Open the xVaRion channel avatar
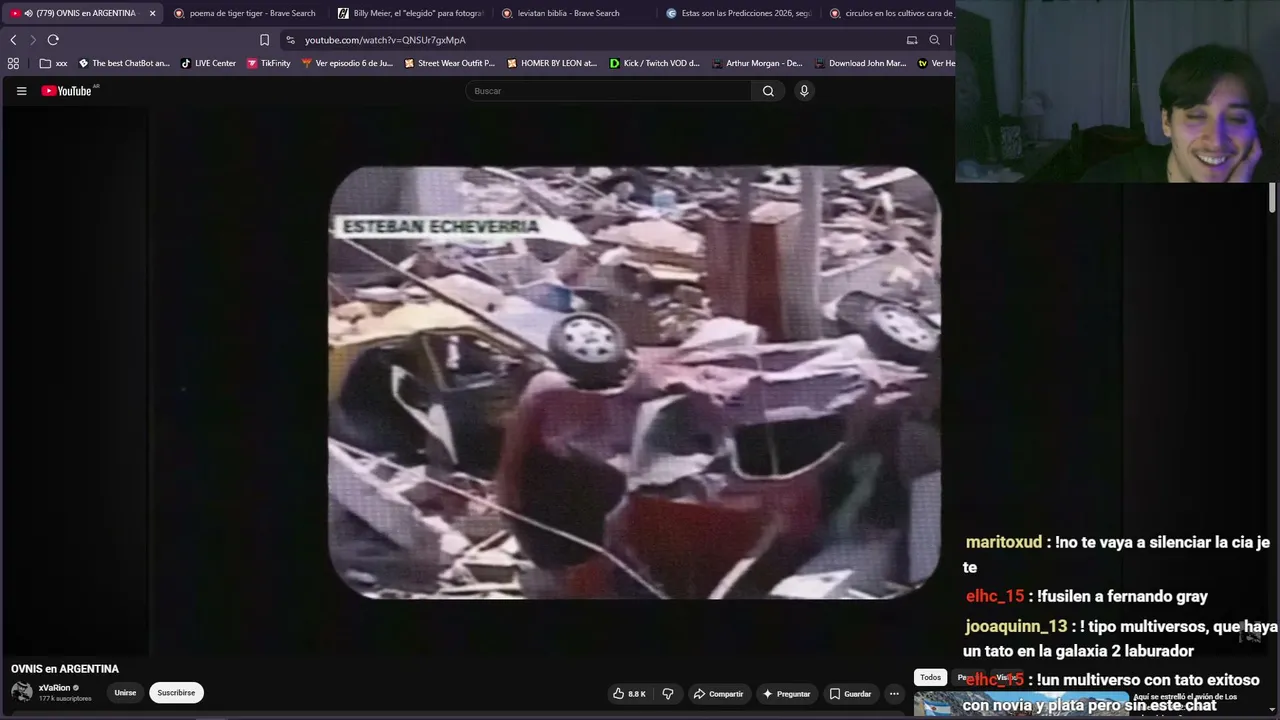 [x=22, y=692]
